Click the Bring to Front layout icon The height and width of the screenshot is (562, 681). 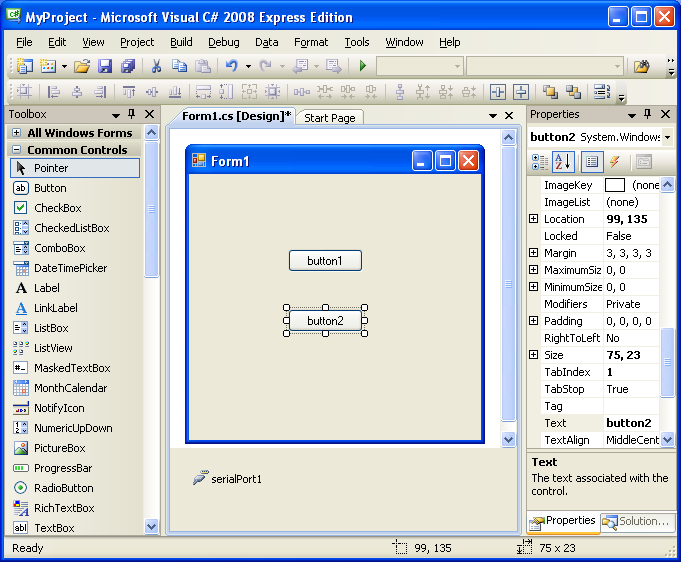pos(550,92)
